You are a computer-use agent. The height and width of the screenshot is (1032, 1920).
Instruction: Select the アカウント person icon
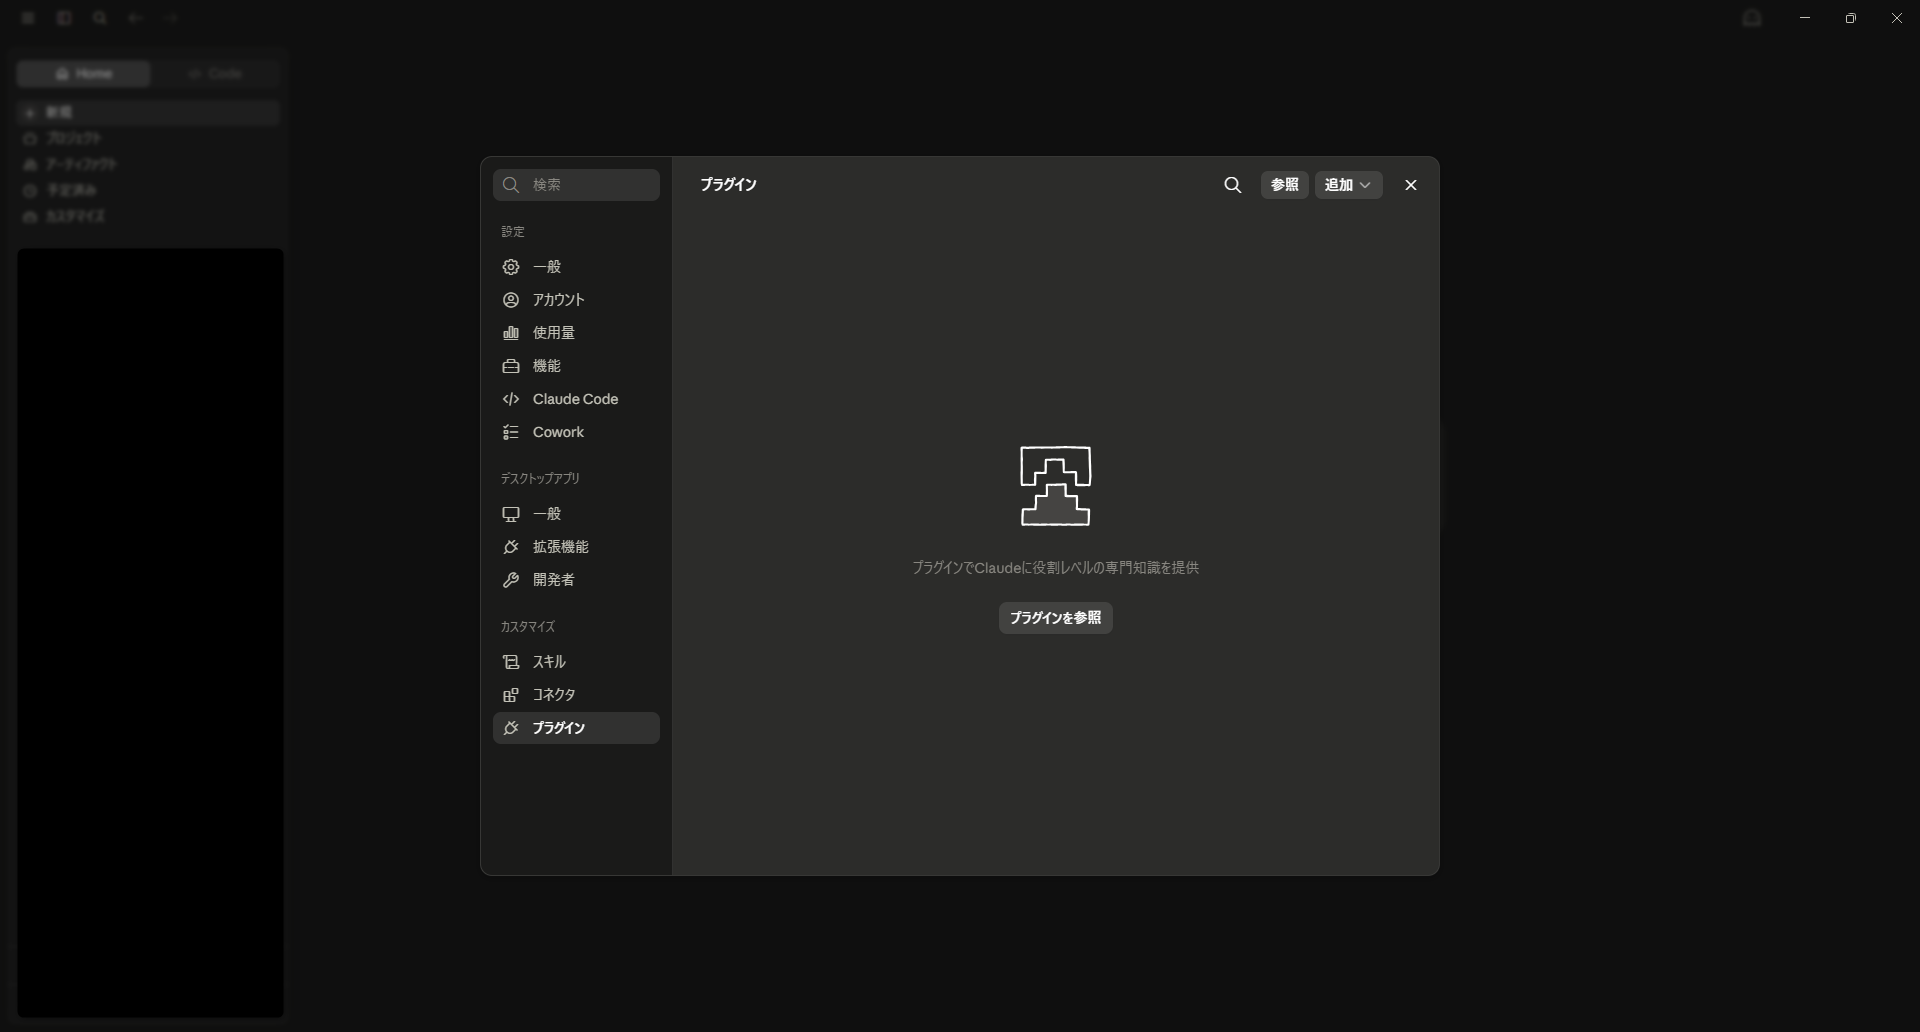tap(511, 300)
